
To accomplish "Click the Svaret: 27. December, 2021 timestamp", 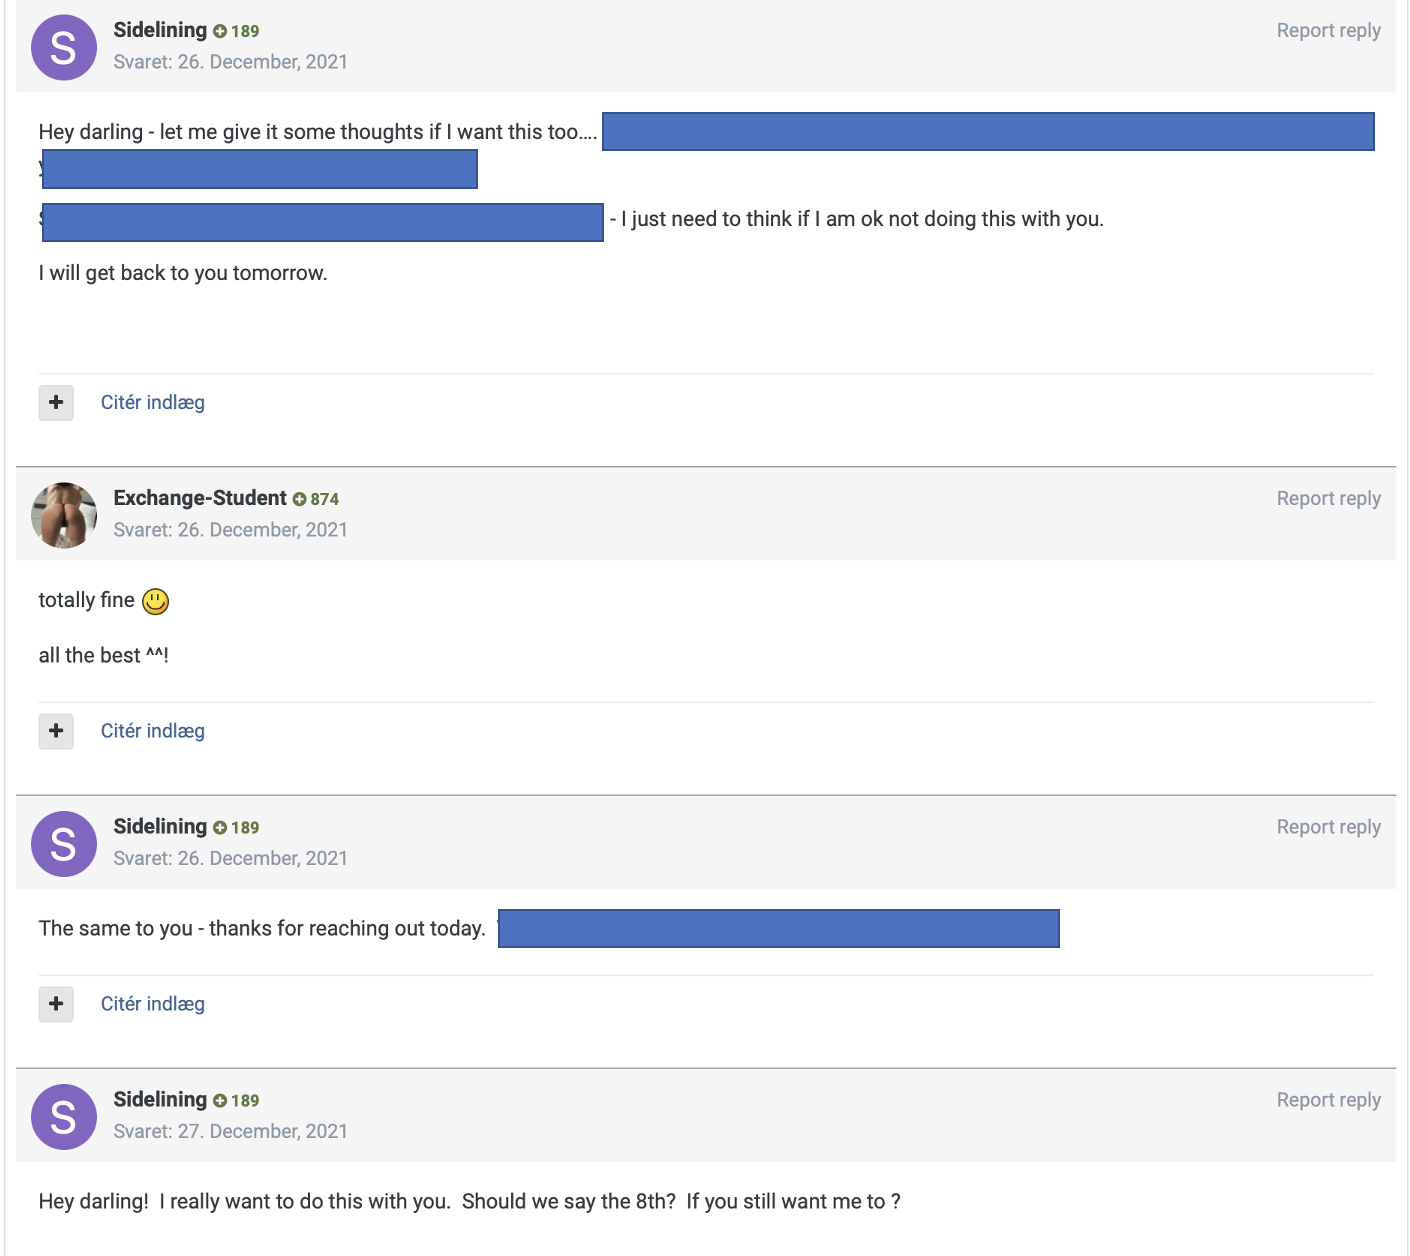I will click(x=230, y=1131).
